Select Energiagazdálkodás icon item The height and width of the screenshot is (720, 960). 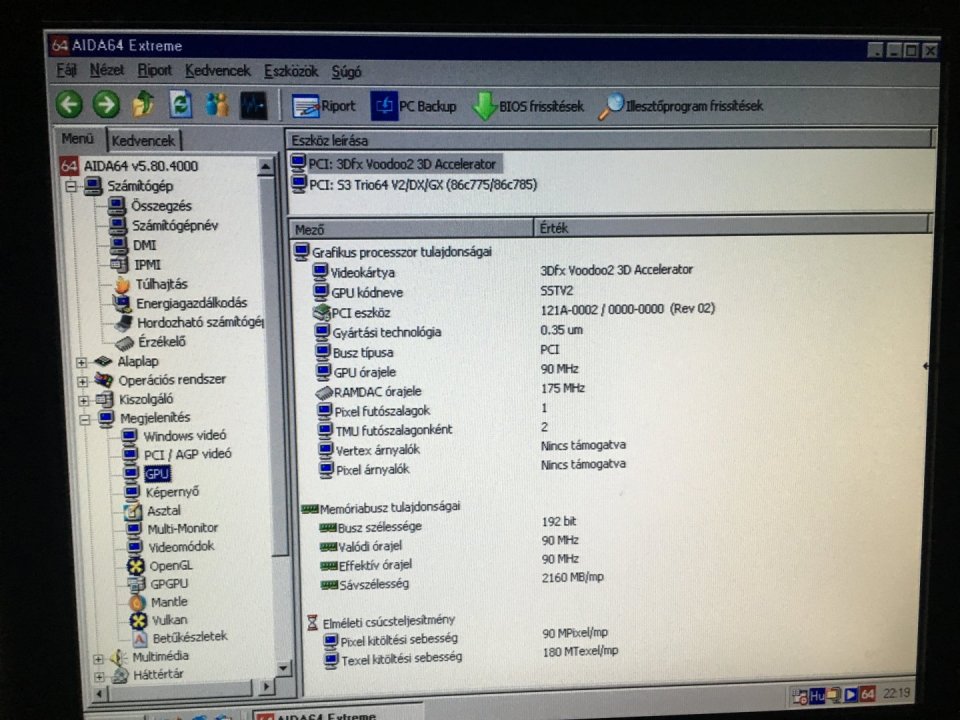click(181, 303)
